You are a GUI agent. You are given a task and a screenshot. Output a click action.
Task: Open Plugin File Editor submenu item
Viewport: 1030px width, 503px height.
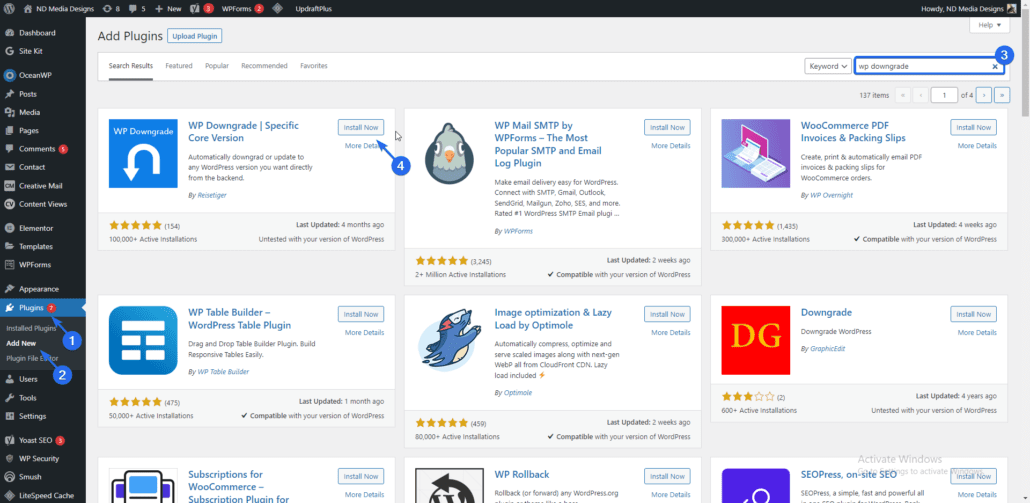32,358
